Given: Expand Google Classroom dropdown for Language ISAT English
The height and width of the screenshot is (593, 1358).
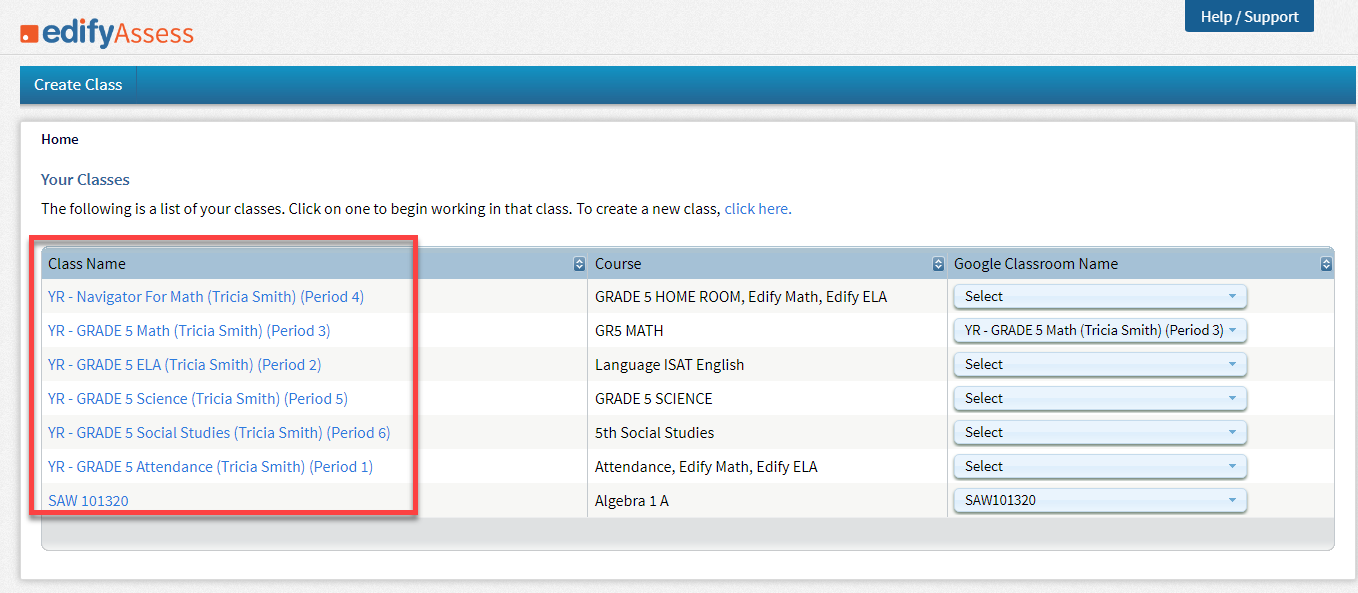Looking at the screenshot, I should (1100, 364).
